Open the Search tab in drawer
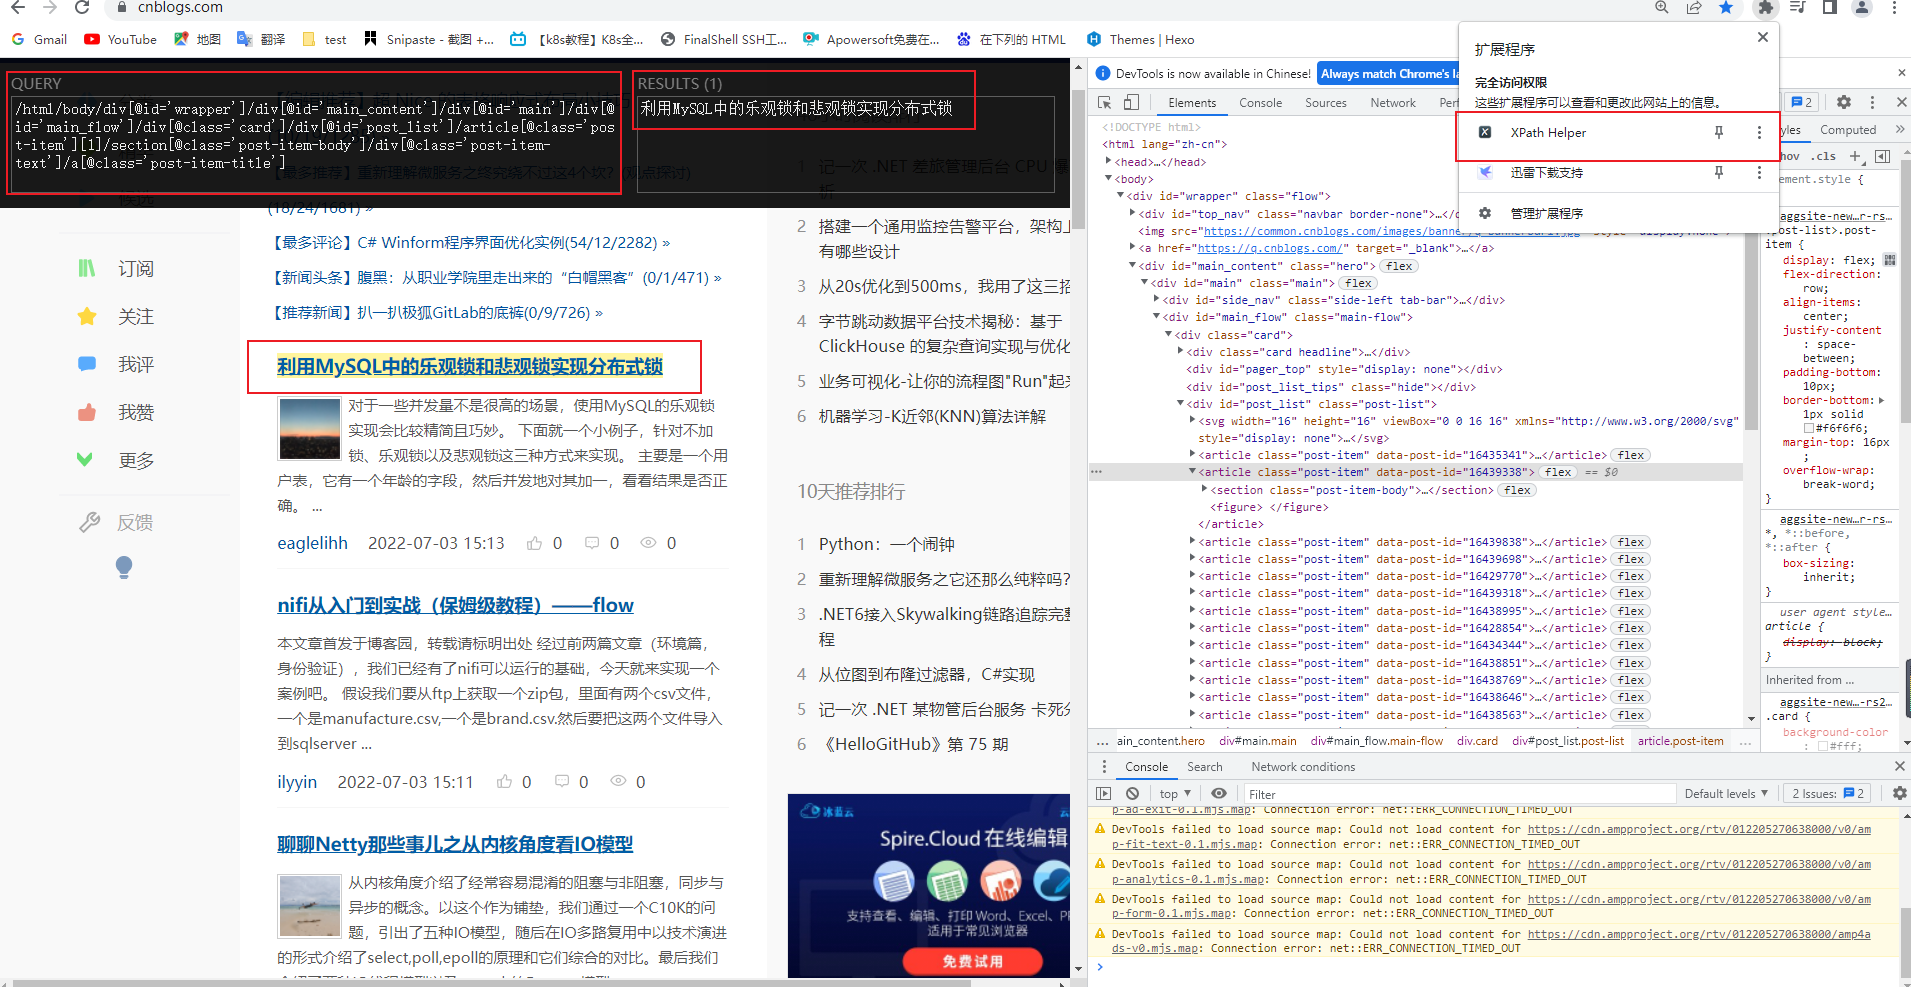 (x=1204, y=767)
